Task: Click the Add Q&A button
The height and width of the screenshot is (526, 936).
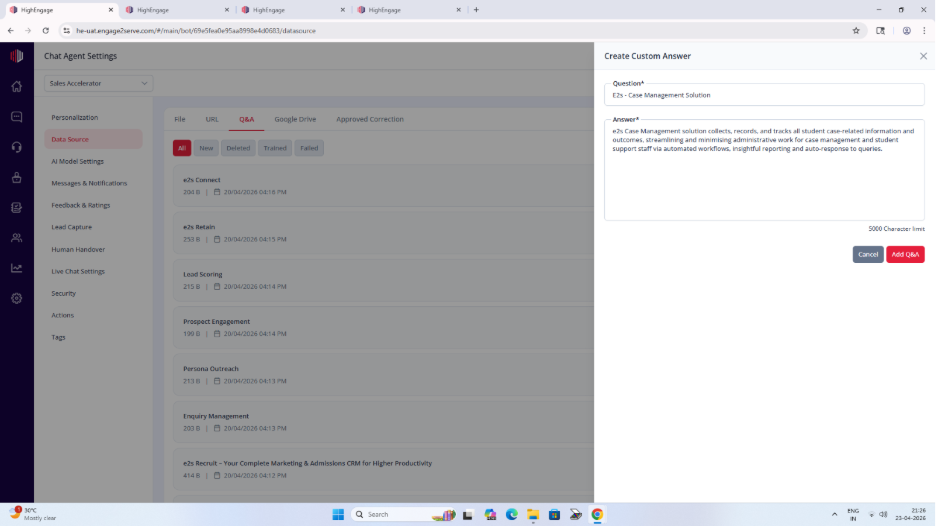Action: tap(905, 254)
